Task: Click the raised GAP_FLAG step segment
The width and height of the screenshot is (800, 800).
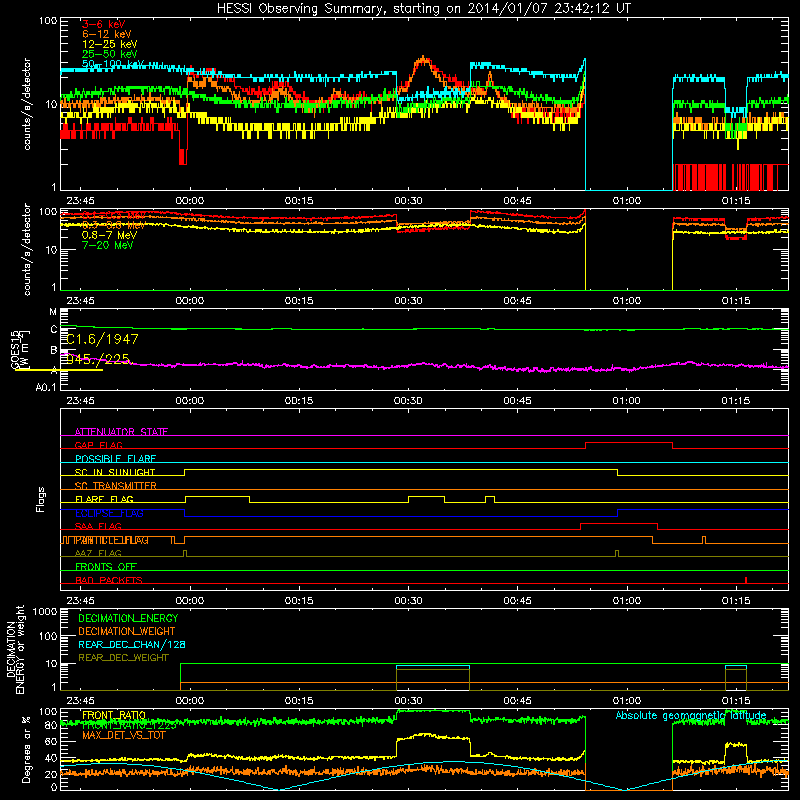Action: pyautogui.click(x=629, y=443)
